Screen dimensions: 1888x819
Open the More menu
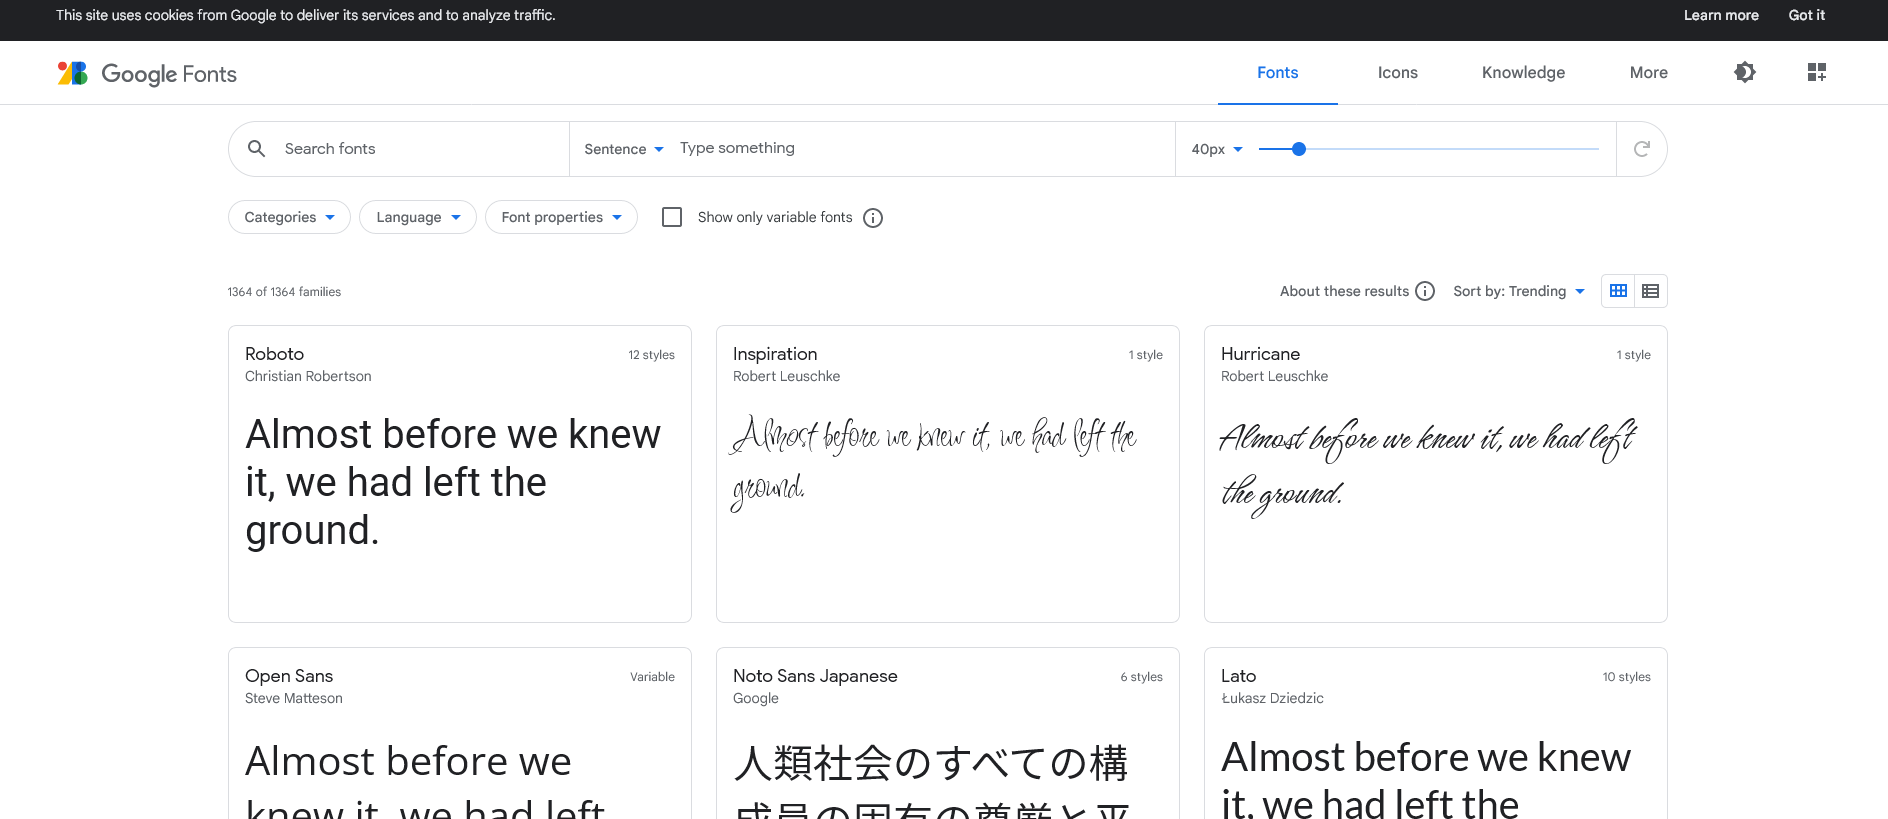[1649, 72]
